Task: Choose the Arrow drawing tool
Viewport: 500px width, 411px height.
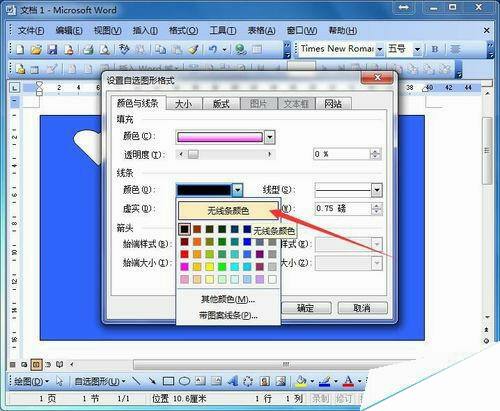Action: pyautogui.click(x=152, y=381)
